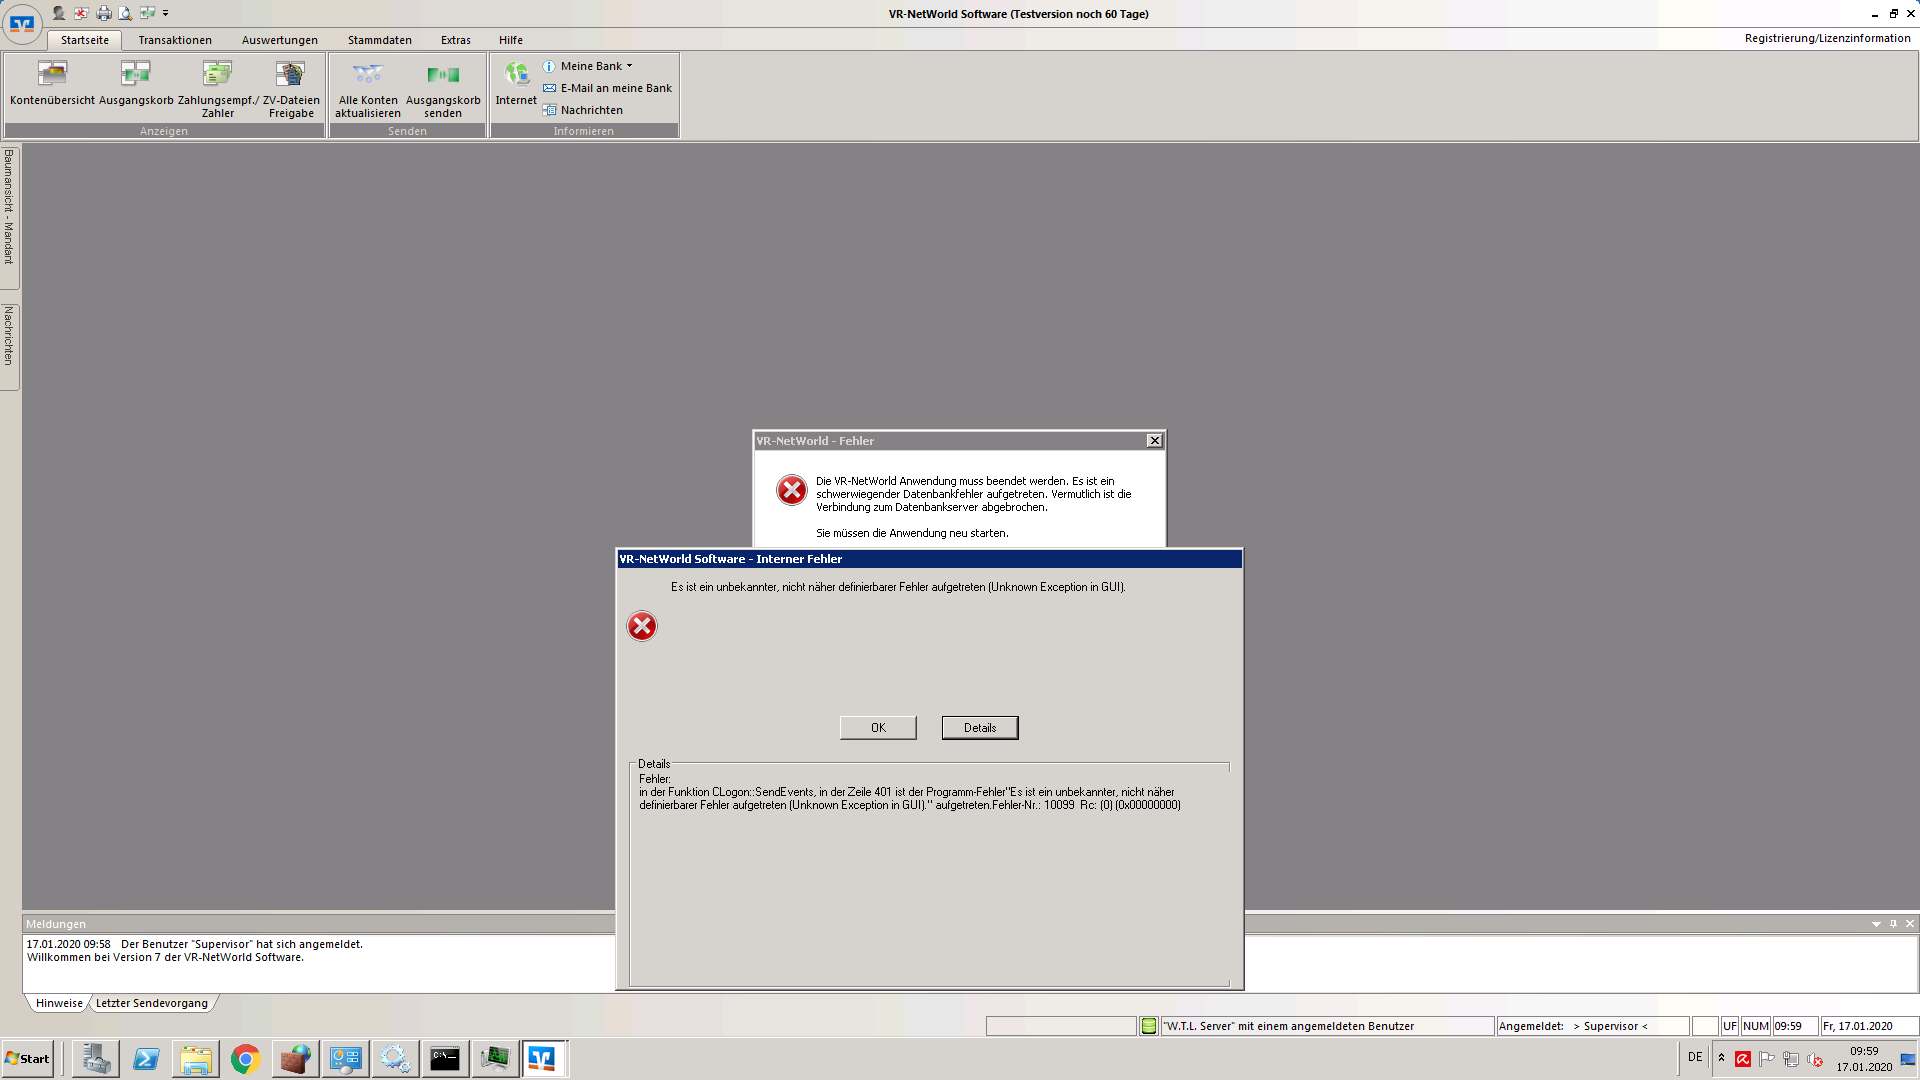Switch to the Transaktionen tab
Screen dimensions: 1920x1080
(175, 40)
